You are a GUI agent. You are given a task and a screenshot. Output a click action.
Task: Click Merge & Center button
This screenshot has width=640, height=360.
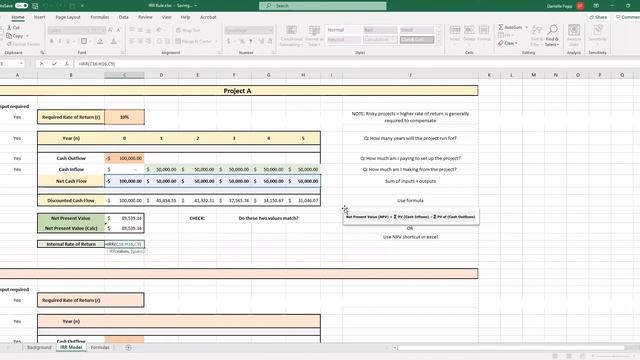click(193, 41)
